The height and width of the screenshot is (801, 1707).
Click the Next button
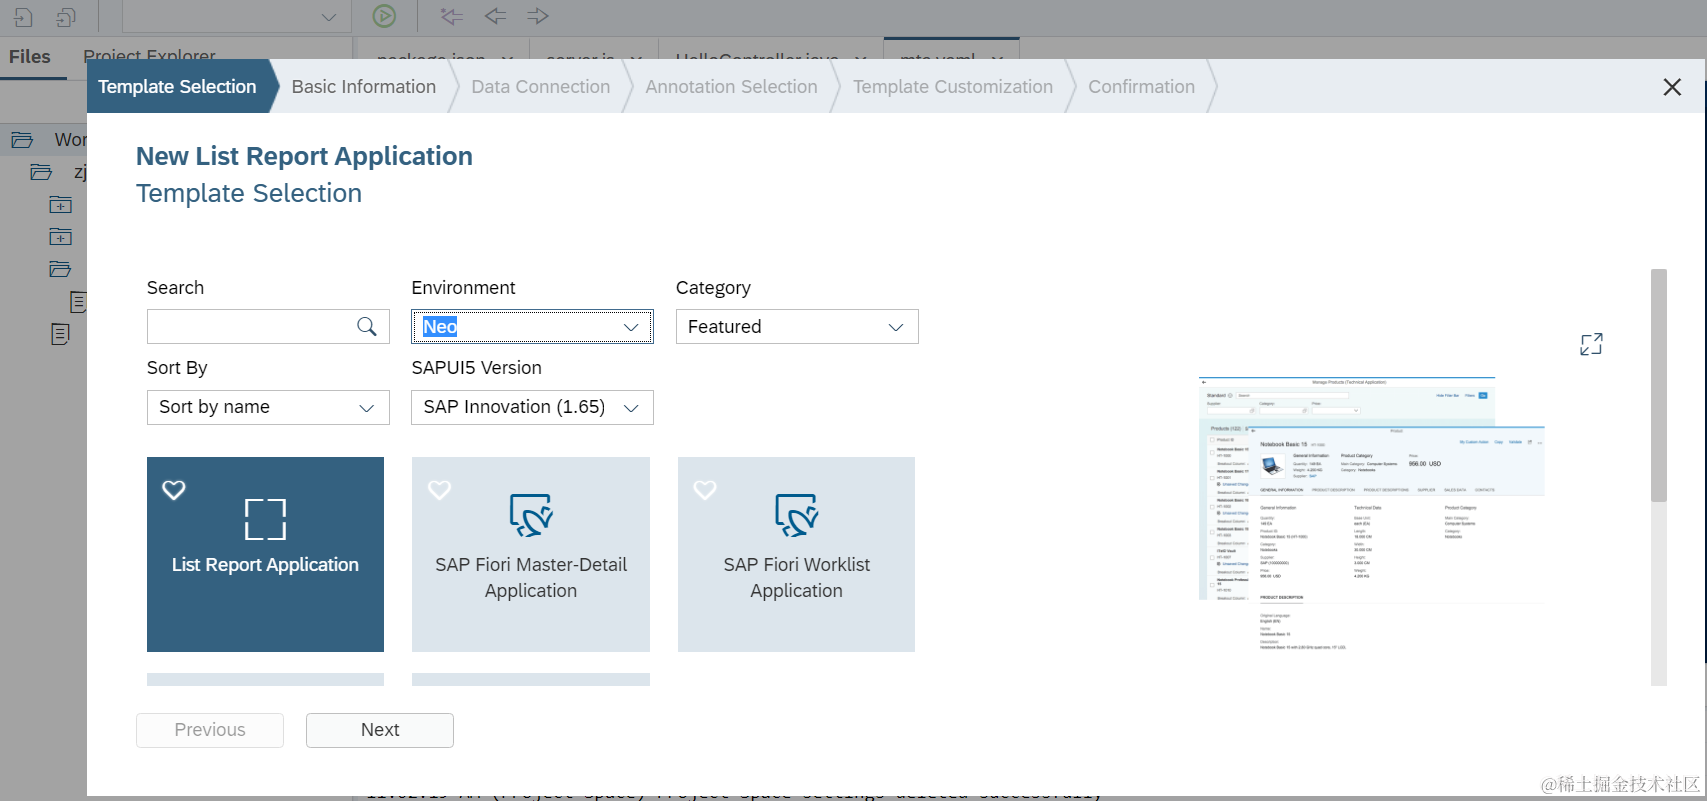[380, 730]
